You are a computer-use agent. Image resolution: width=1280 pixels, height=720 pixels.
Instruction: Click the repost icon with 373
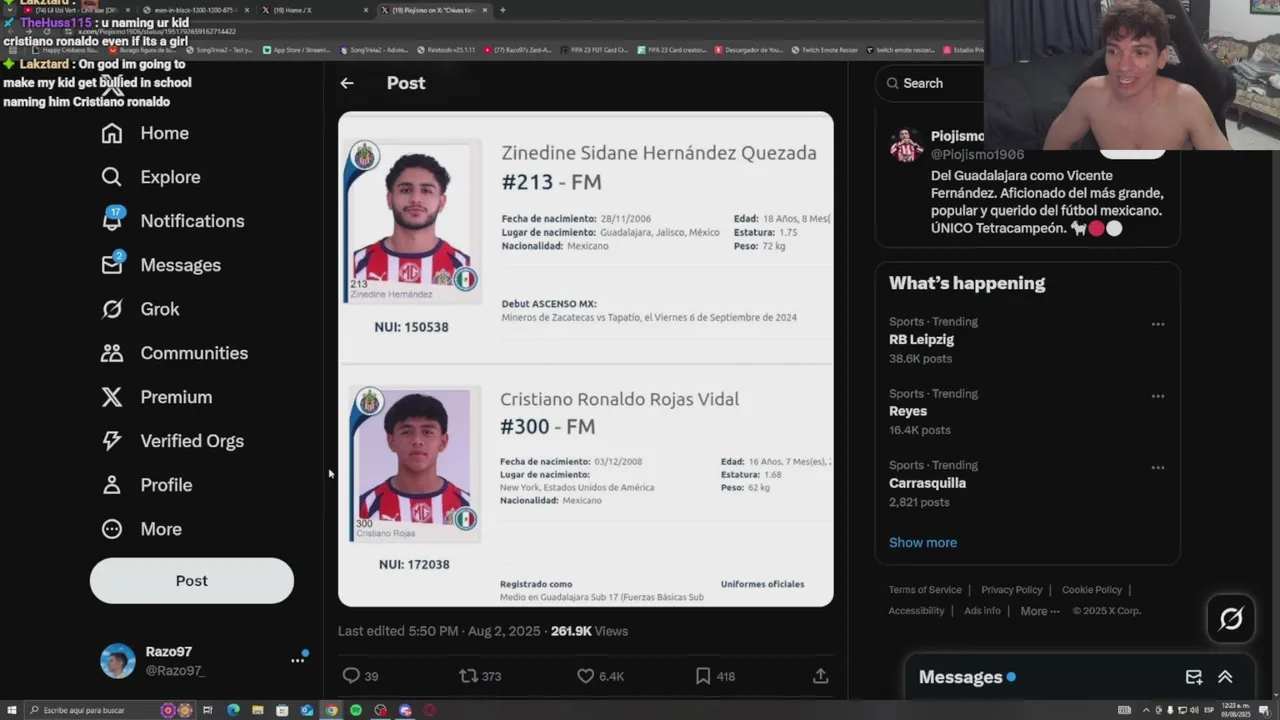point(468,676)
